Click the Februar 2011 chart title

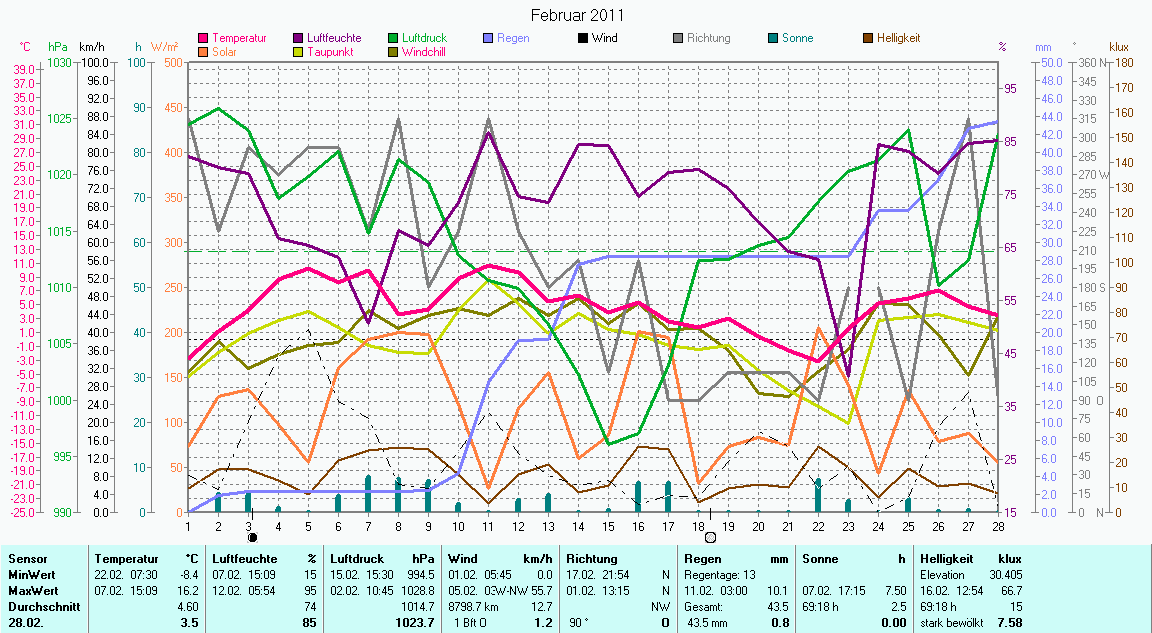tap(575, 15)
